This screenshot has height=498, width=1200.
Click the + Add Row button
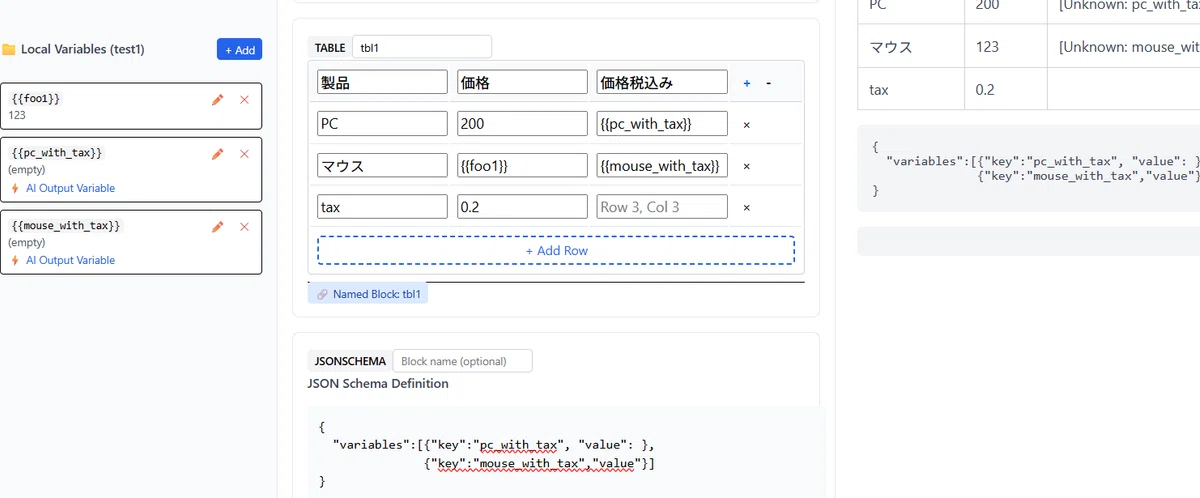556,250
